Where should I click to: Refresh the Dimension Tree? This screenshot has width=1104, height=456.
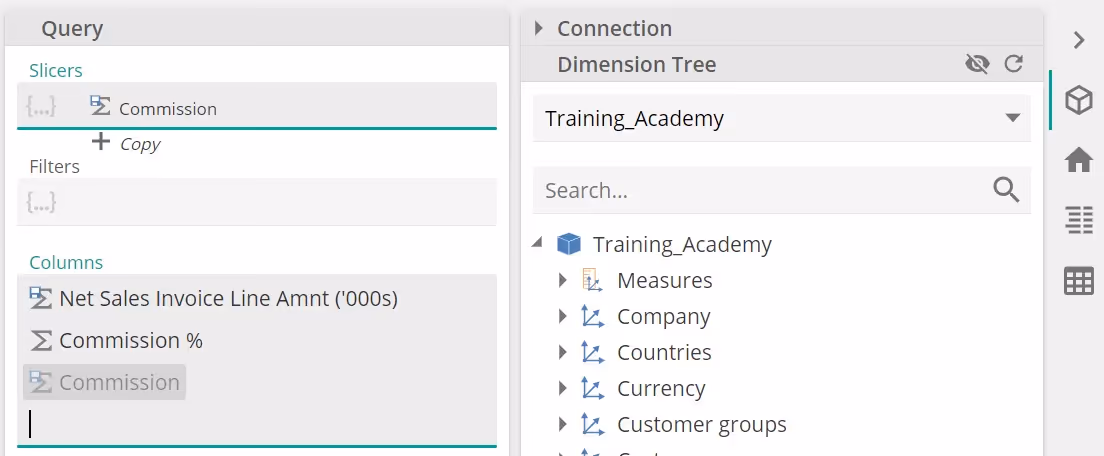[1013, 64]
